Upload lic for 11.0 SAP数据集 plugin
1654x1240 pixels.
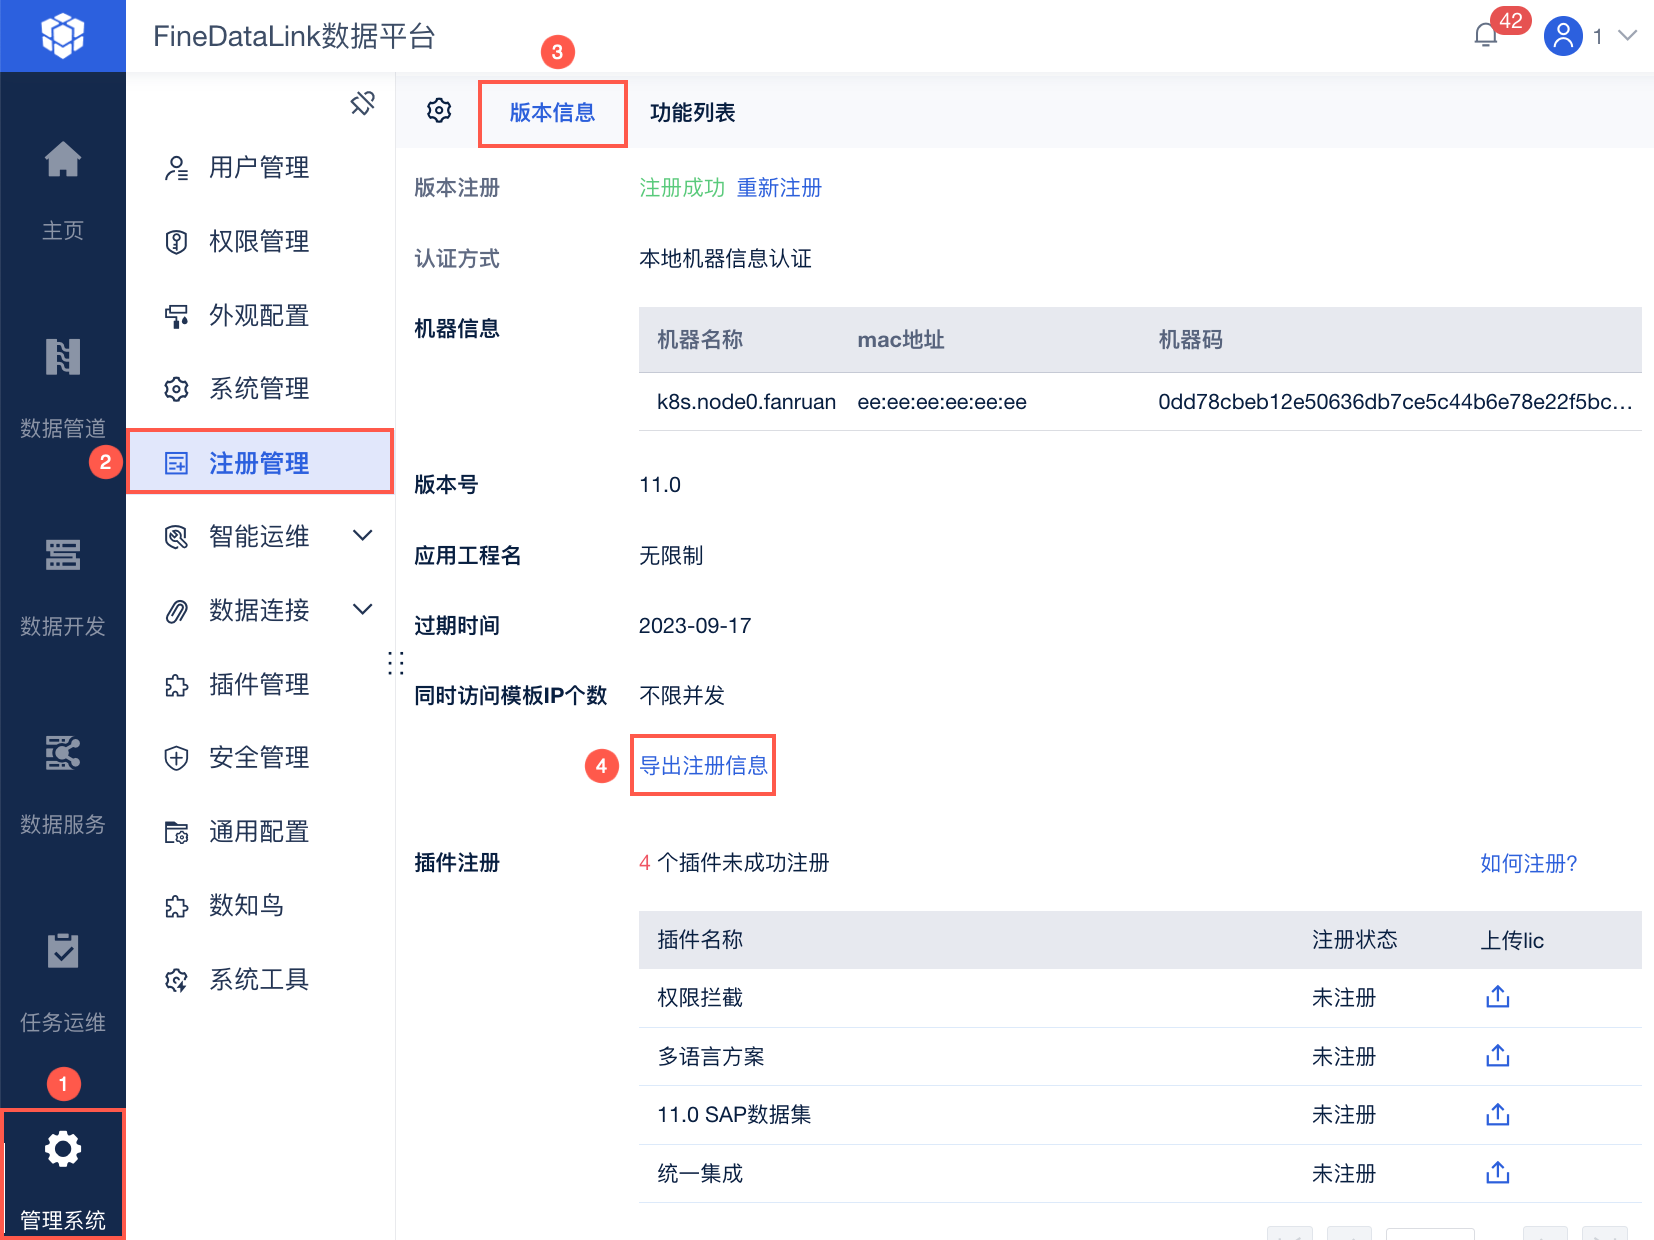tap(1498, 1114)
